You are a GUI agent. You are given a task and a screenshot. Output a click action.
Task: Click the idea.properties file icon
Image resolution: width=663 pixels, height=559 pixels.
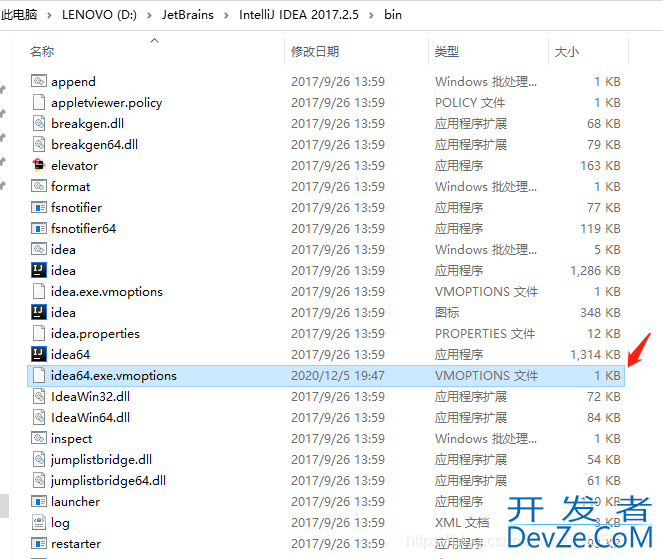pyautogui.click(x=39, y=333)
